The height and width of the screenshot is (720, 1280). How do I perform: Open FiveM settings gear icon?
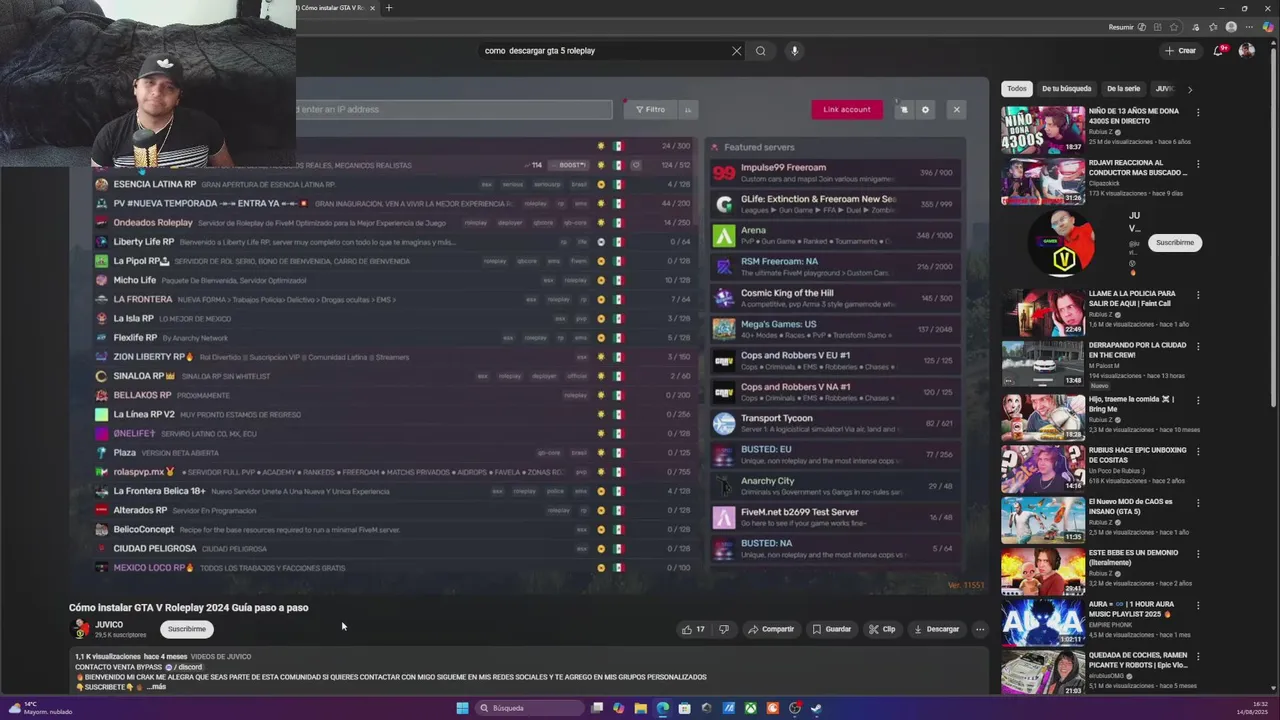click(925, 110)
